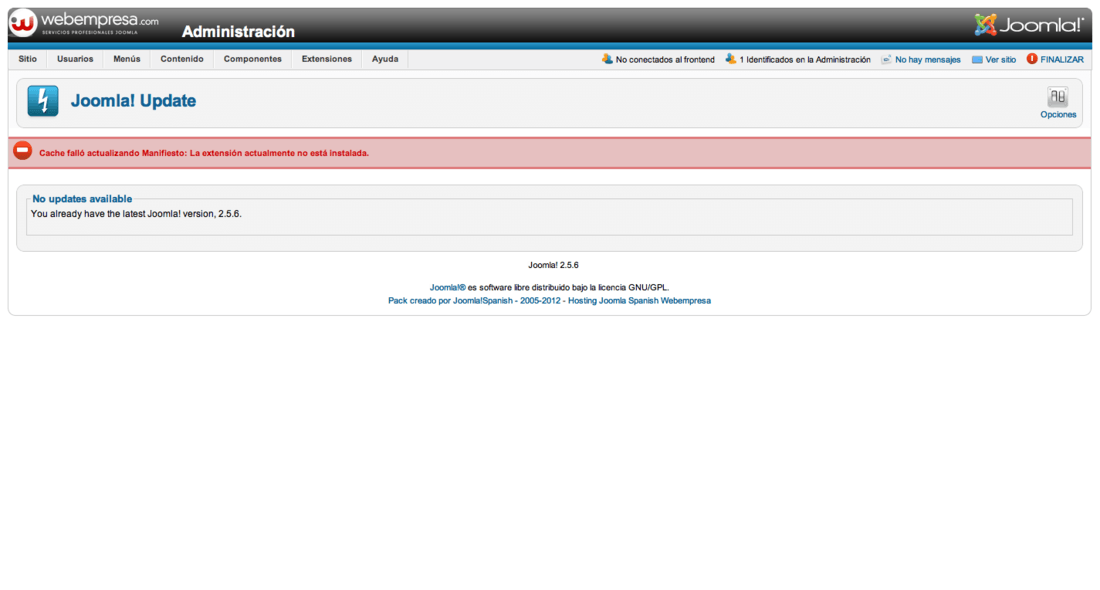
Task: Click the frontend users icon
Action: (607, 59)
